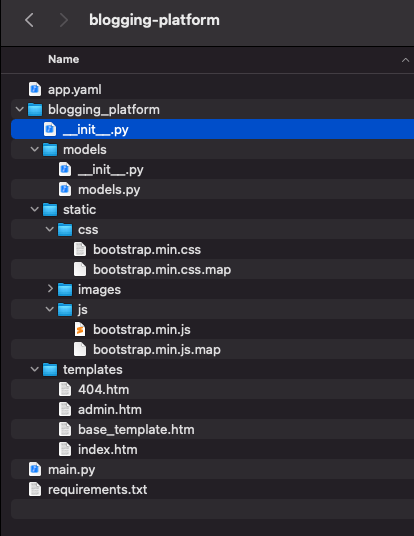
Task: Click the css folder icon
Action: (65, 230)
